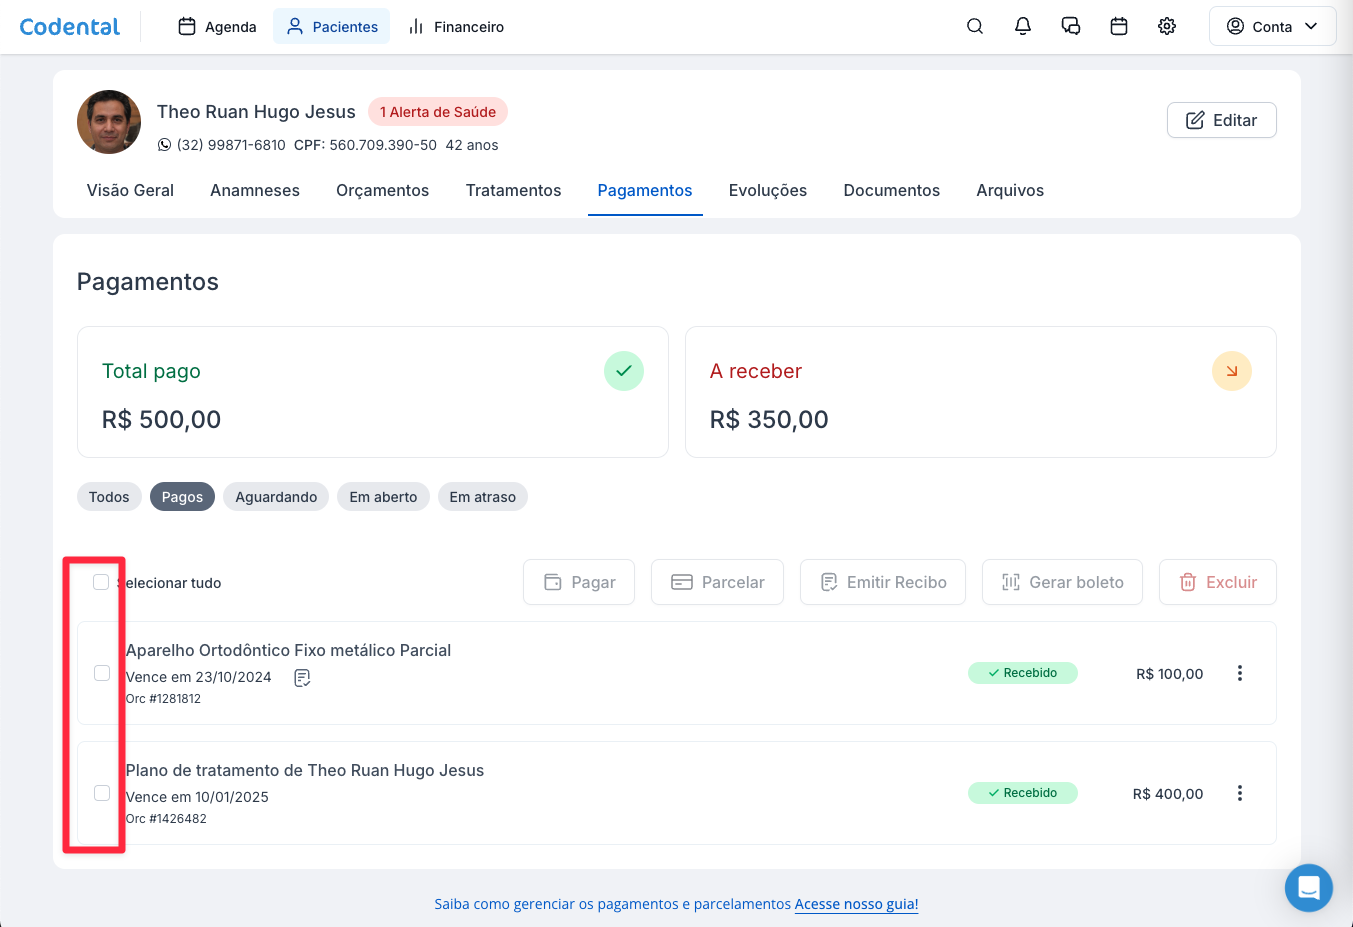Image resolution: width=1353 pixels, height=927 pixels.
Task: Open the settings gear icon
Action: [1167, 27]
